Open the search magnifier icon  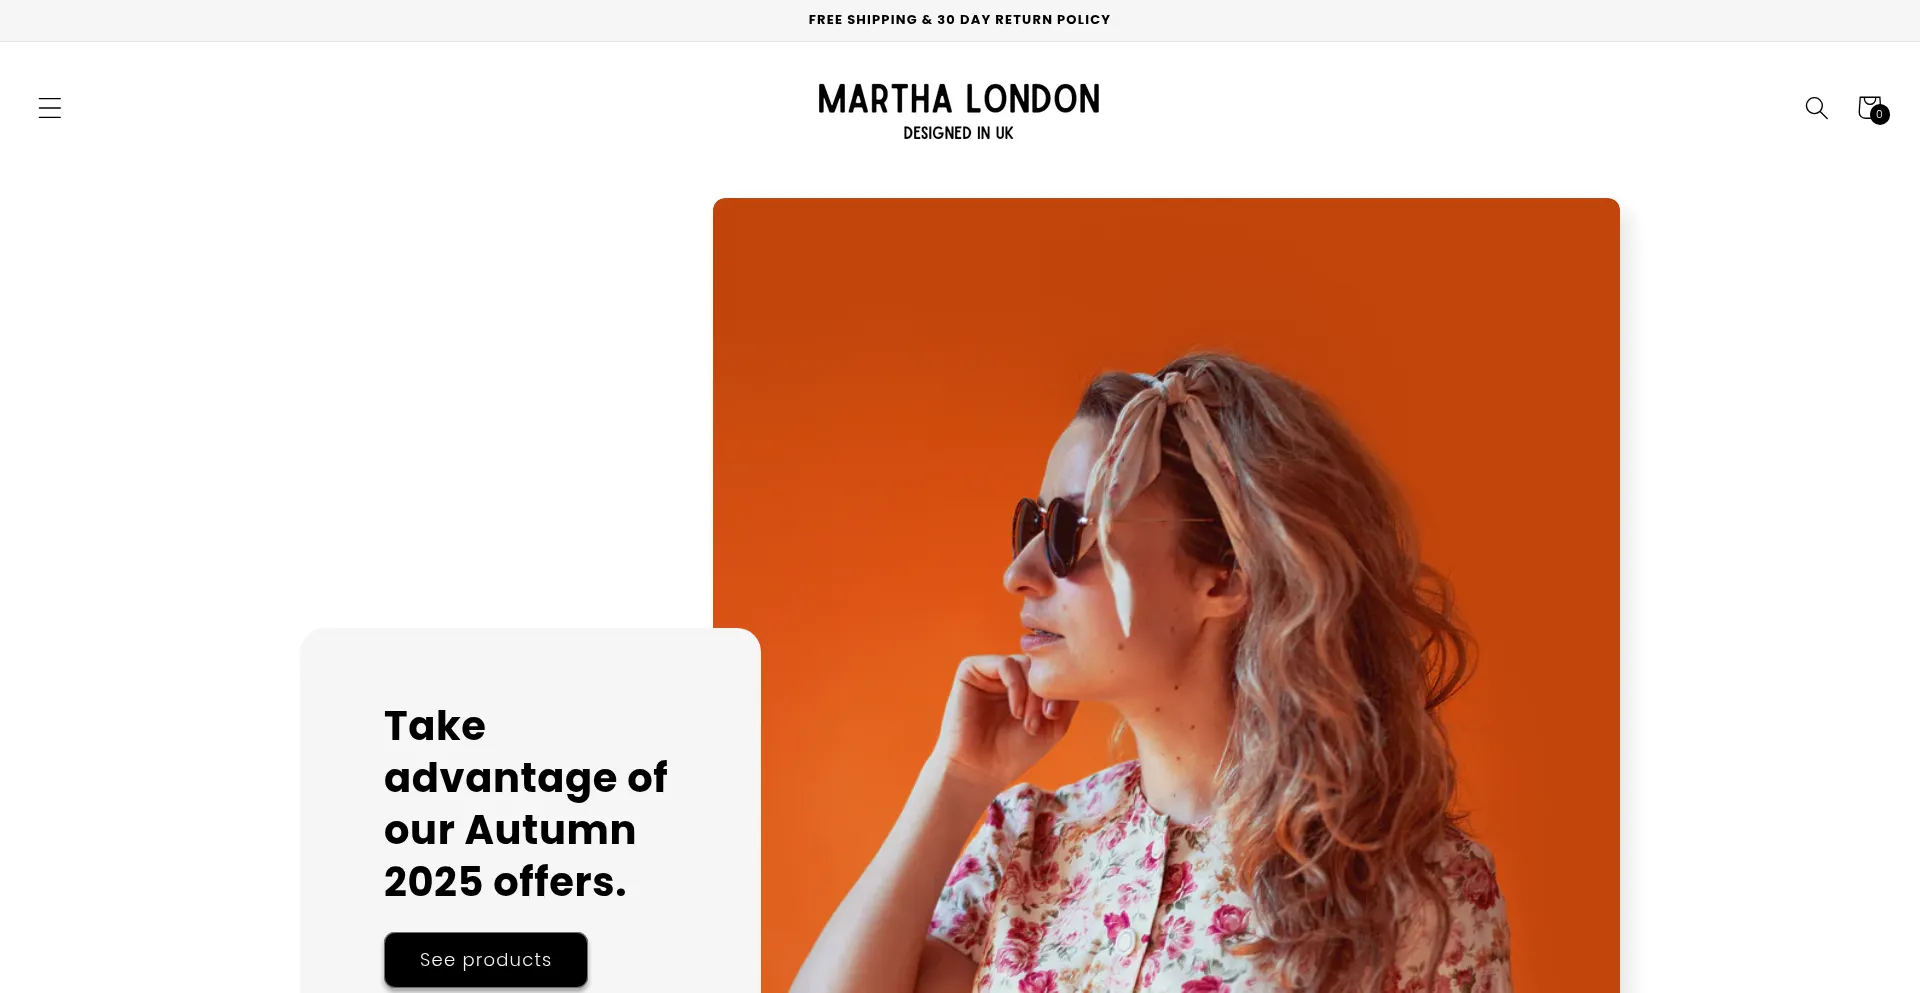[x=1816, y=108]
